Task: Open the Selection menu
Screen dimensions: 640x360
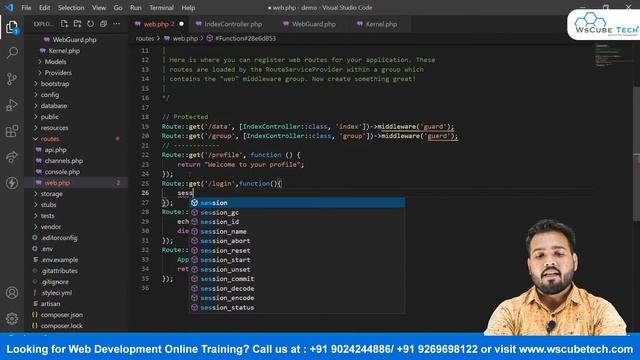Action: pyautogui.click(x=71, y=8)
